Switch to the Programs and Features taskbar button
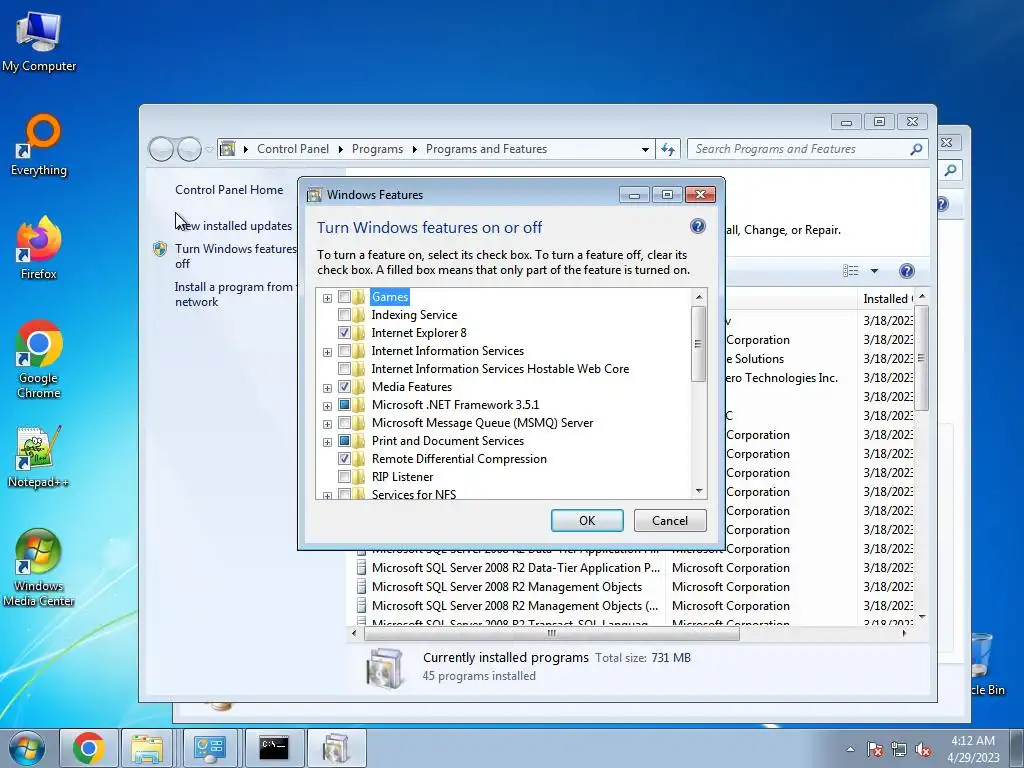This screenshot has height=768, width=1024. 336,748
